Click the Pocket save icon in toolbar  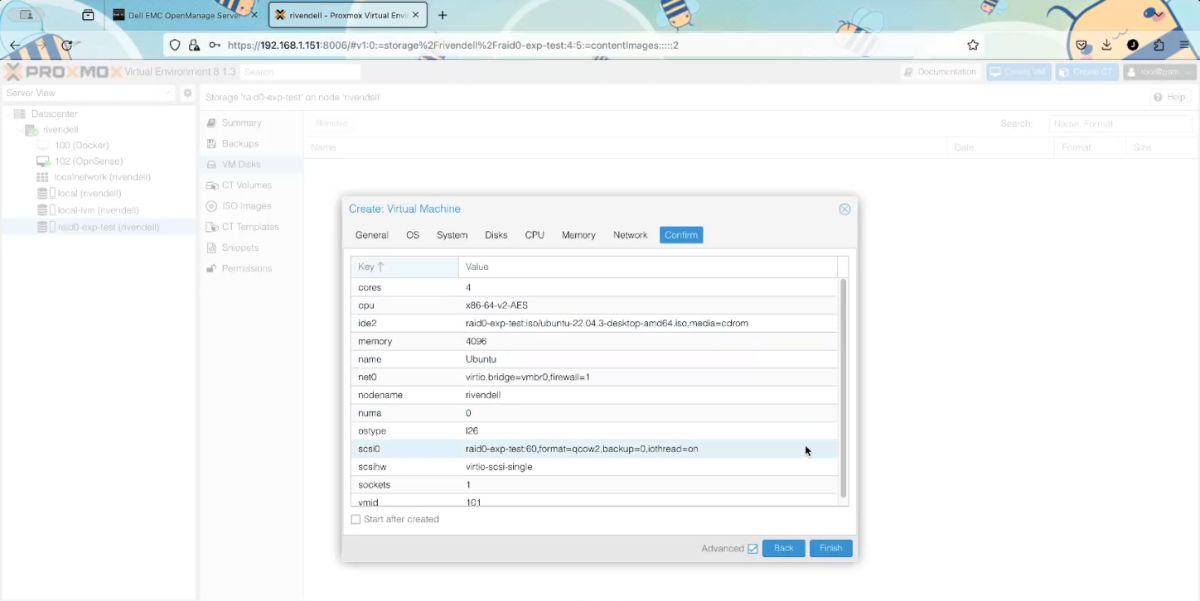tap(1081, 45)
